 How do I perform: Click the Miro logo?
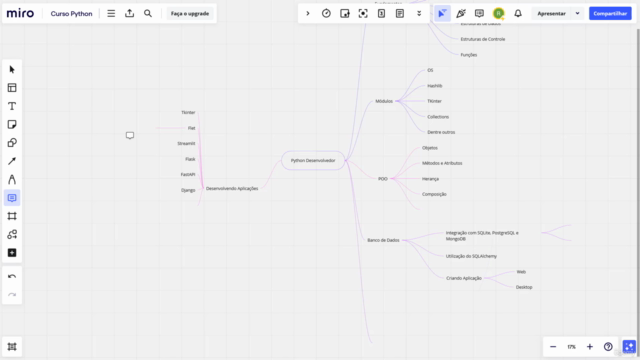(20, 13)
